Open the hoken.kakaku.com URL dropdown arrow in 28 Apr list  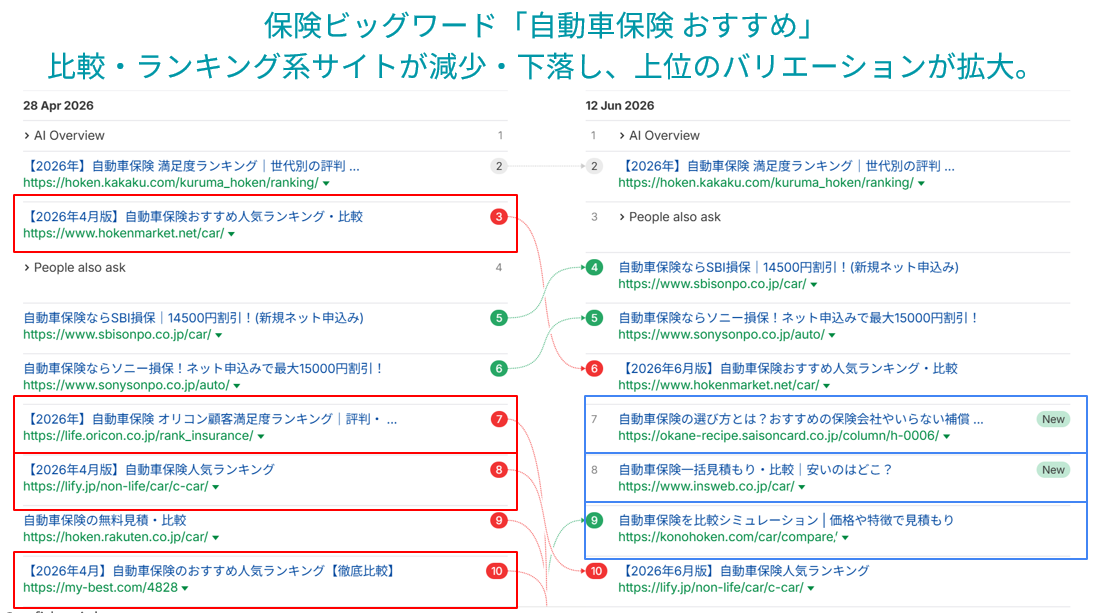[326, 183]
